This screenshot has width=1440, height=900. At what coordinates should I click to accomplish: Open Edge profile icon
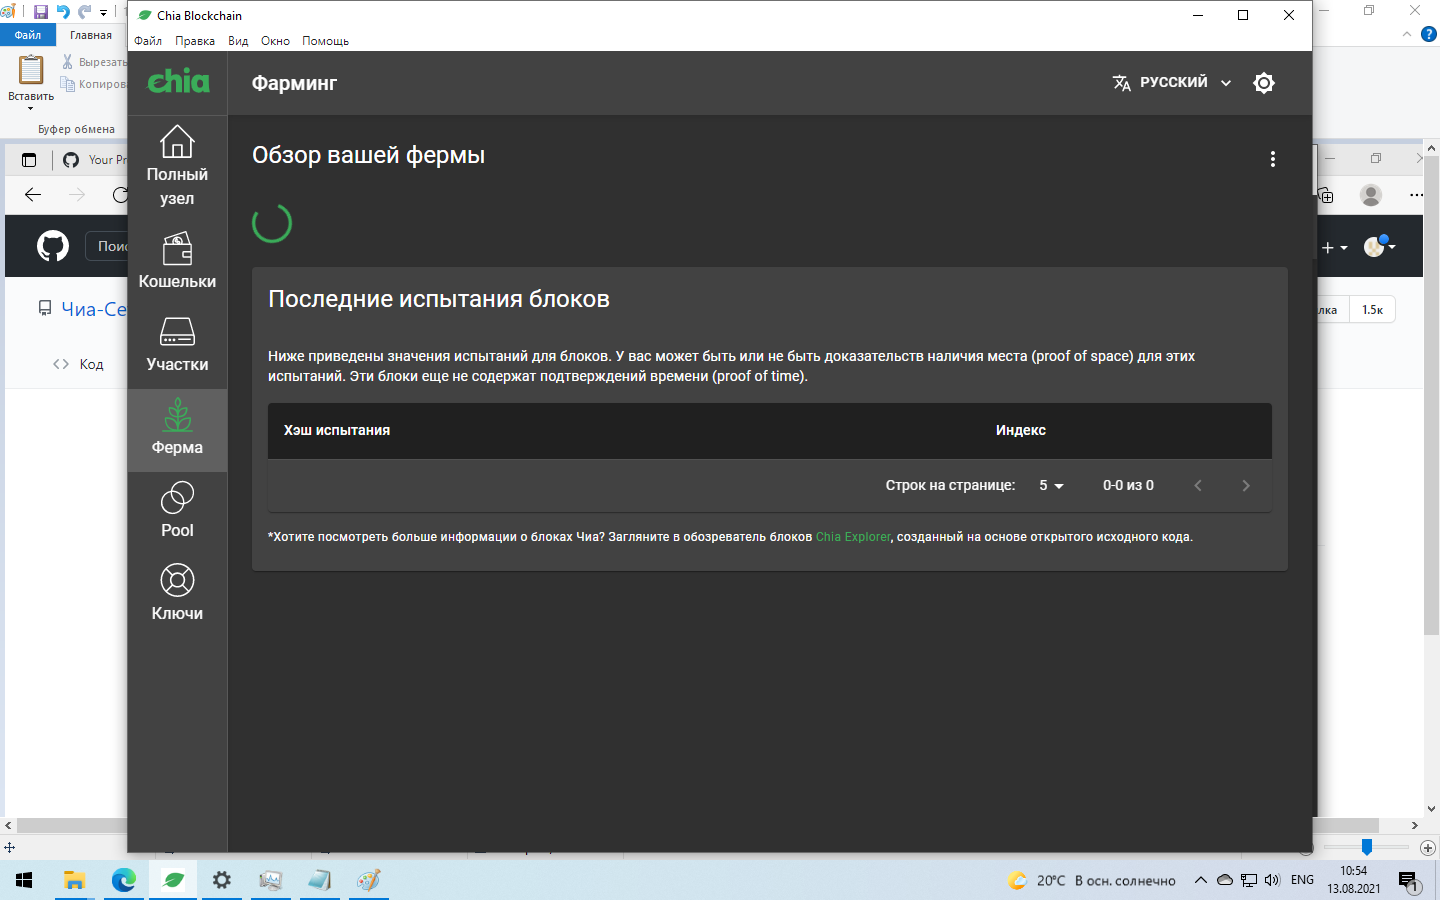pyautogui.click(x=1371, y=195)
